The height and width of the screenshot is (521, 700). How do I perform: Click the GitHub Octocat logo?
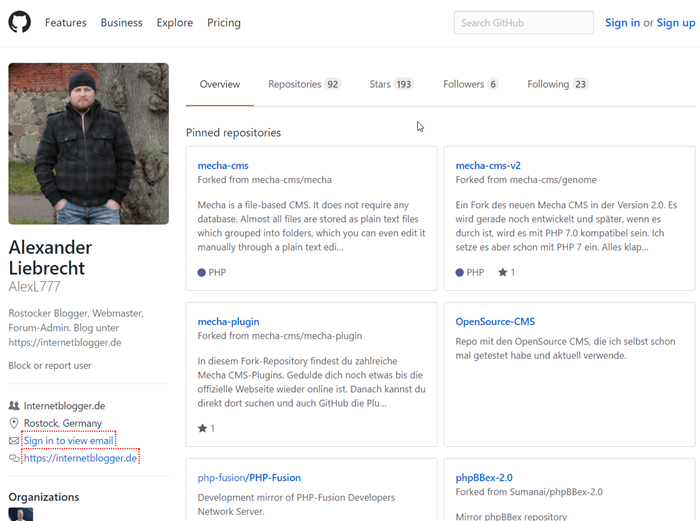pyautogui.click(x=20, y=22)
